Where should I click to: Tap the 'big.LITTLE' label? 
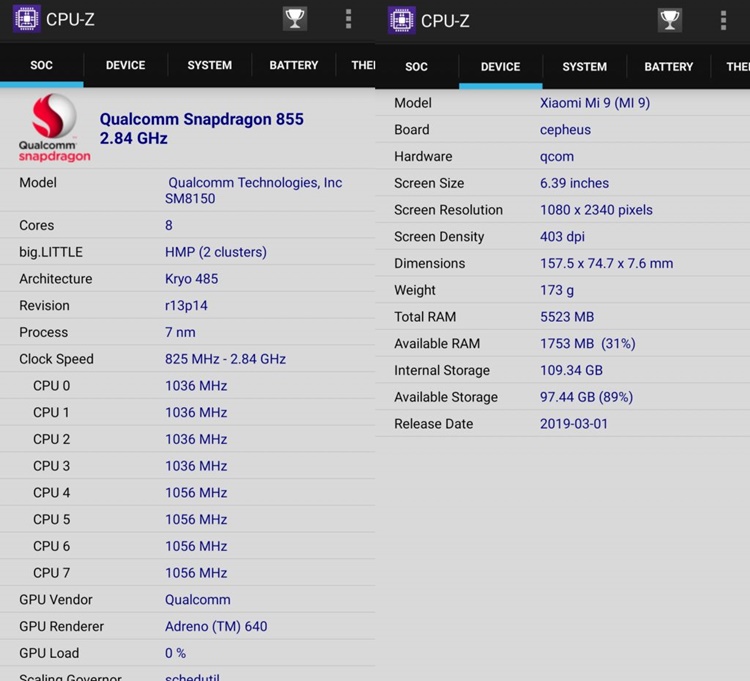(x=51, y=252)
